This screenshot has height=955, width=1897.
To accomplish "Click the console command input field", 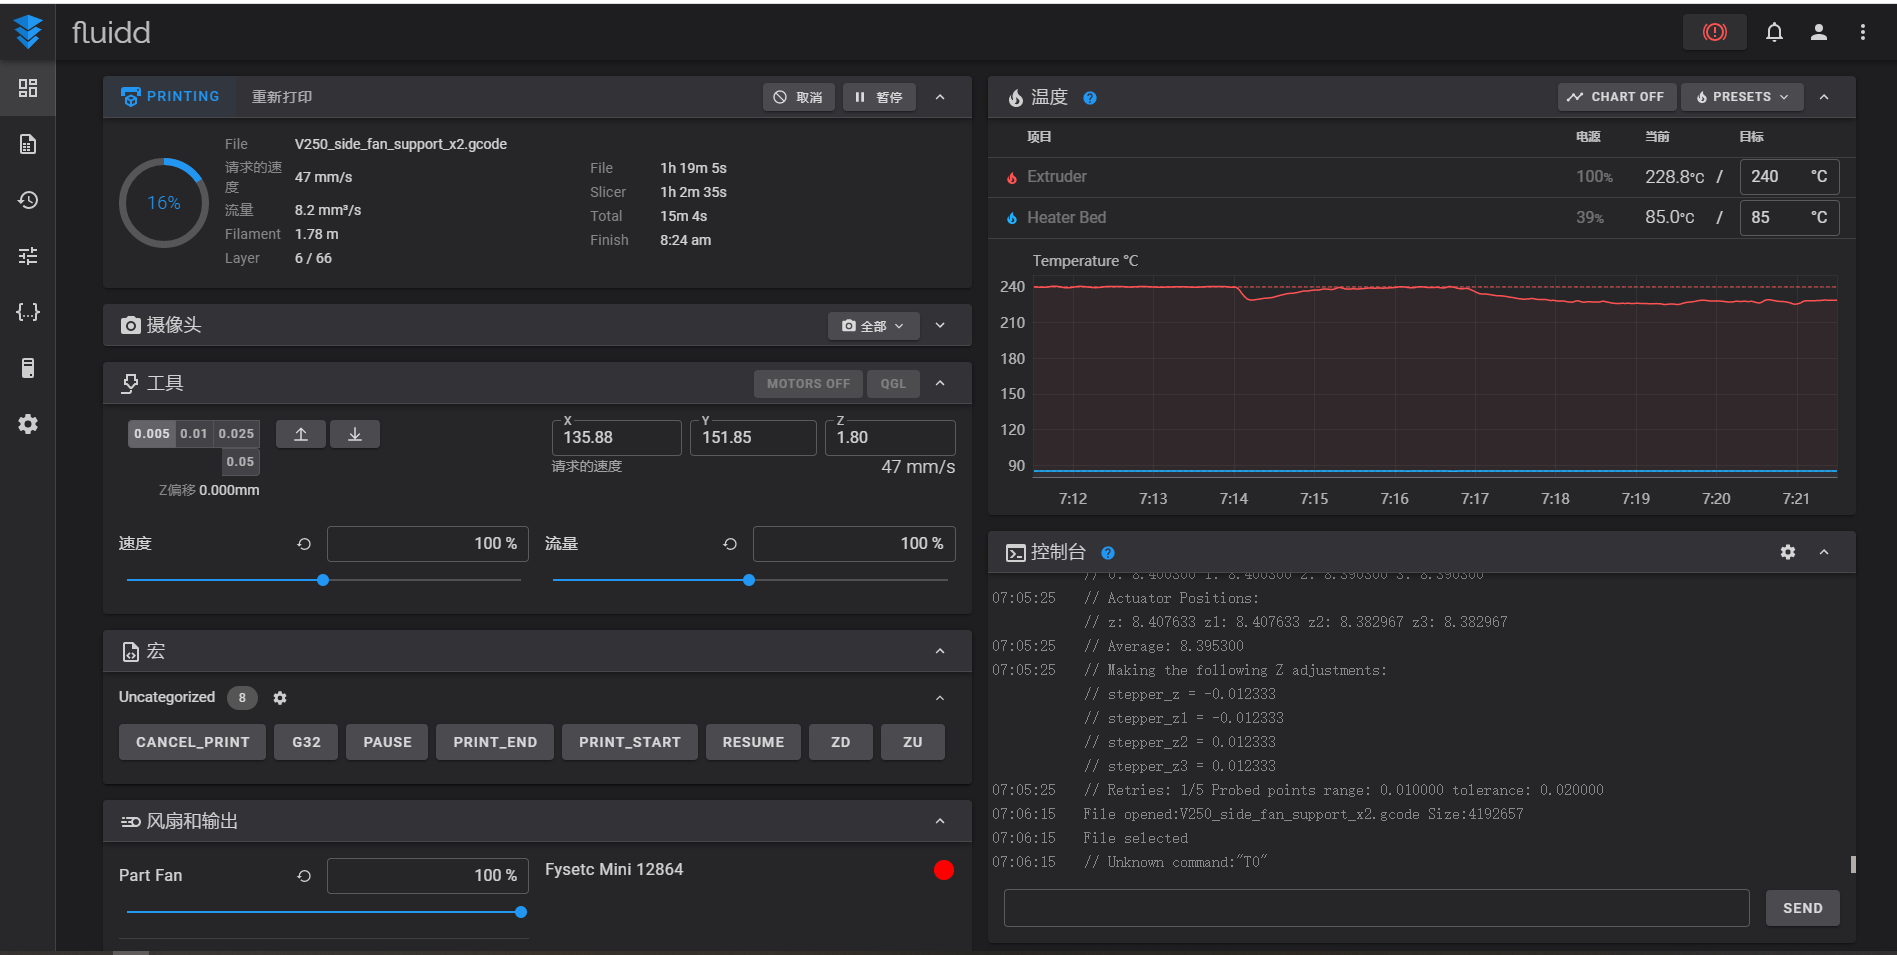I will [1377, 908].
